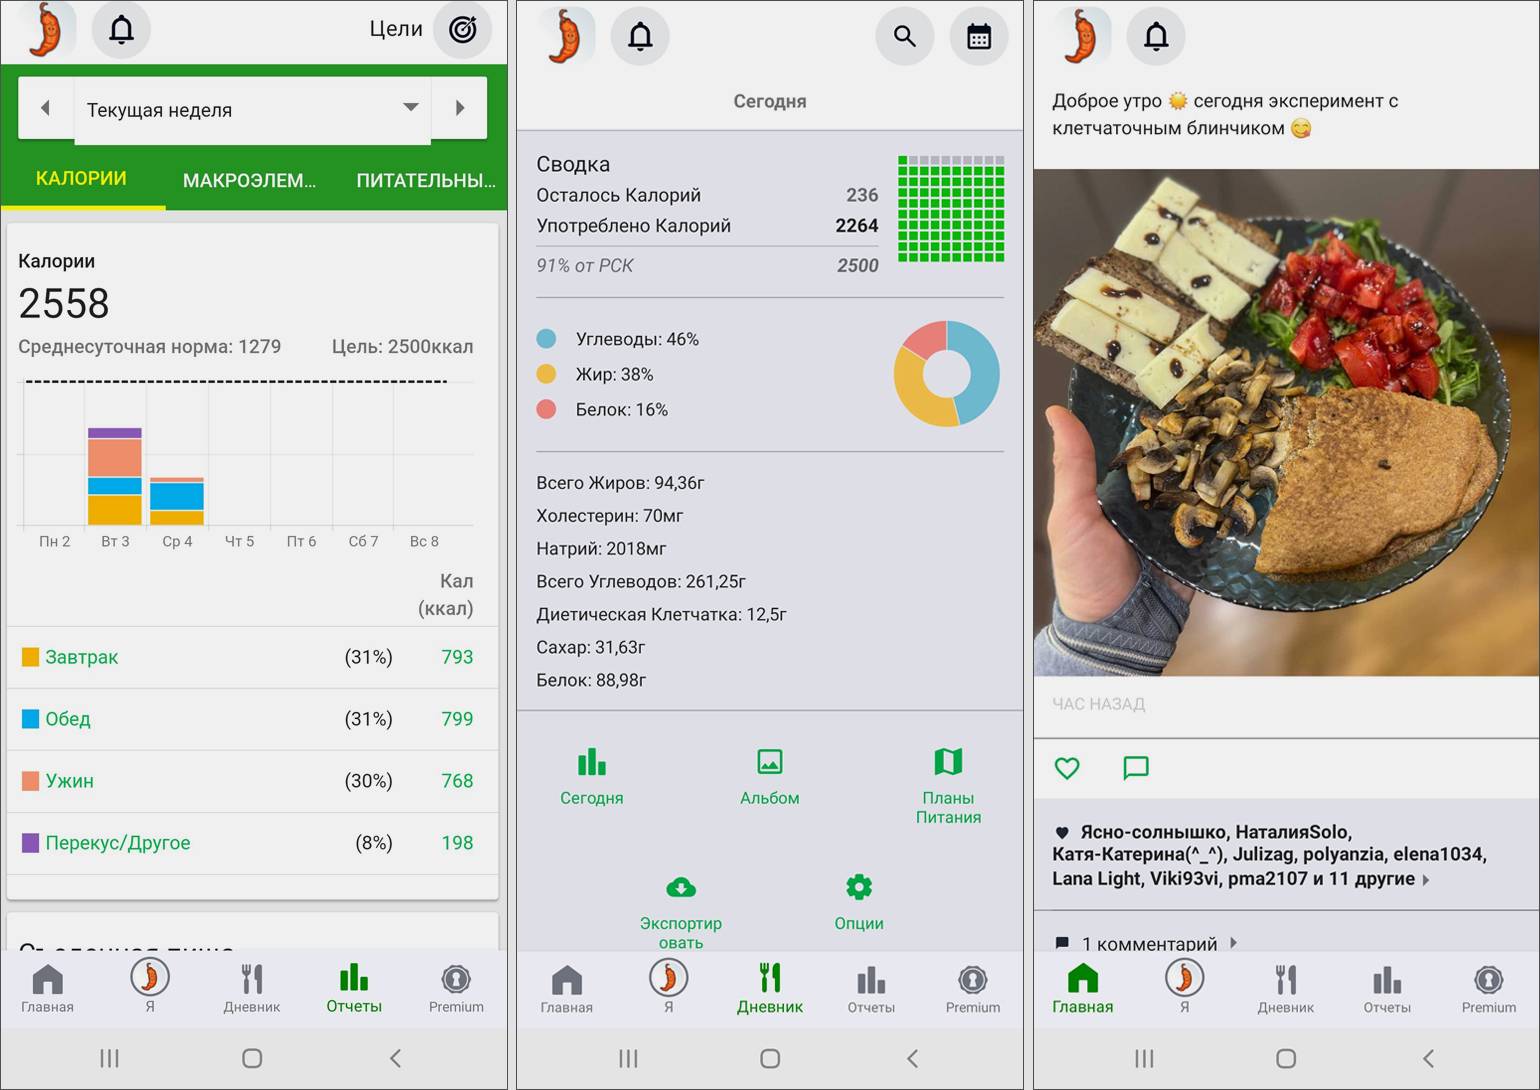
Task: Like the post with the heart icon
Action: pyautogui.click(x=1067, y=768)
